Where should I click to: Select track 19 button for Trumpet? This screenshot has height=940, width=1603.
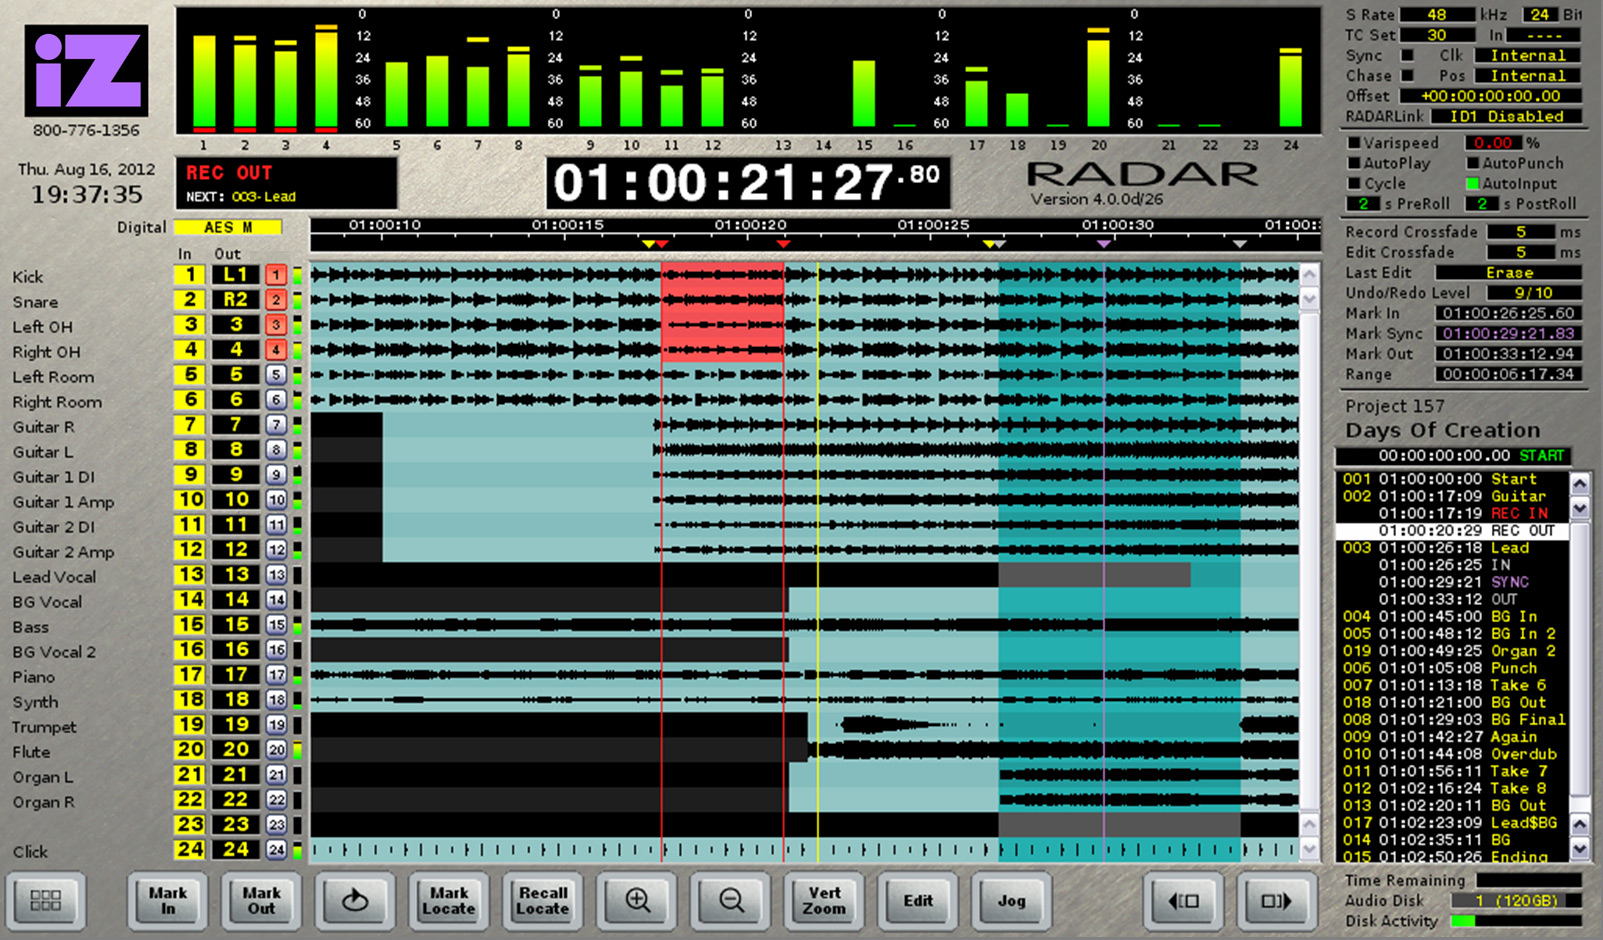[x=276, y=725]
